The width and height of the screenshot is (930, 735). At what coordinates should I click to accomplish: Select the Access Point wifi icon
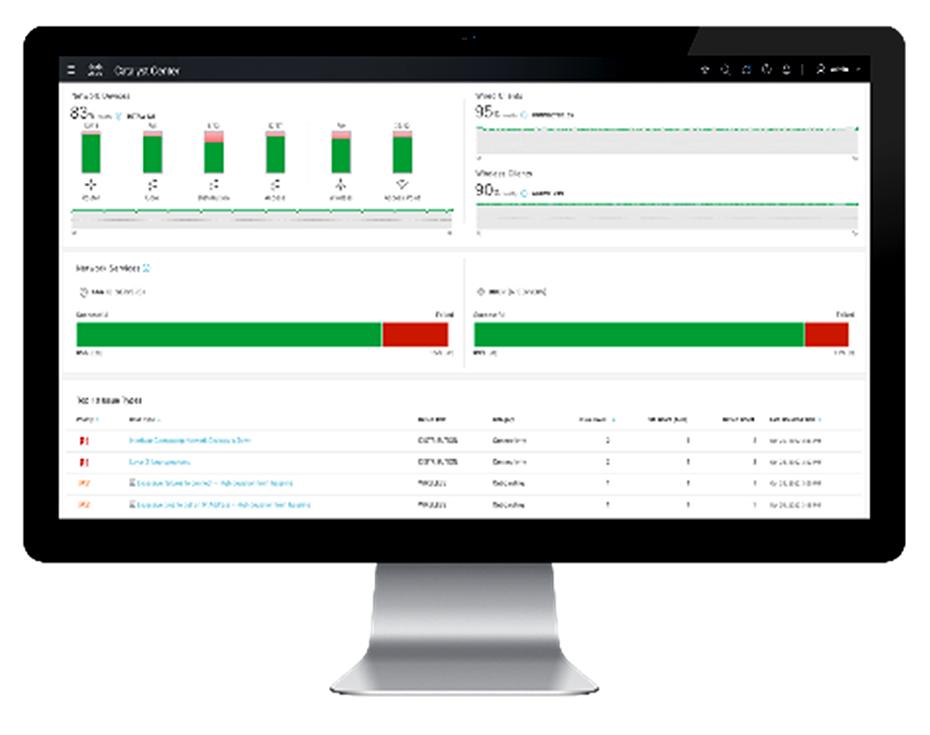point(402,184)
